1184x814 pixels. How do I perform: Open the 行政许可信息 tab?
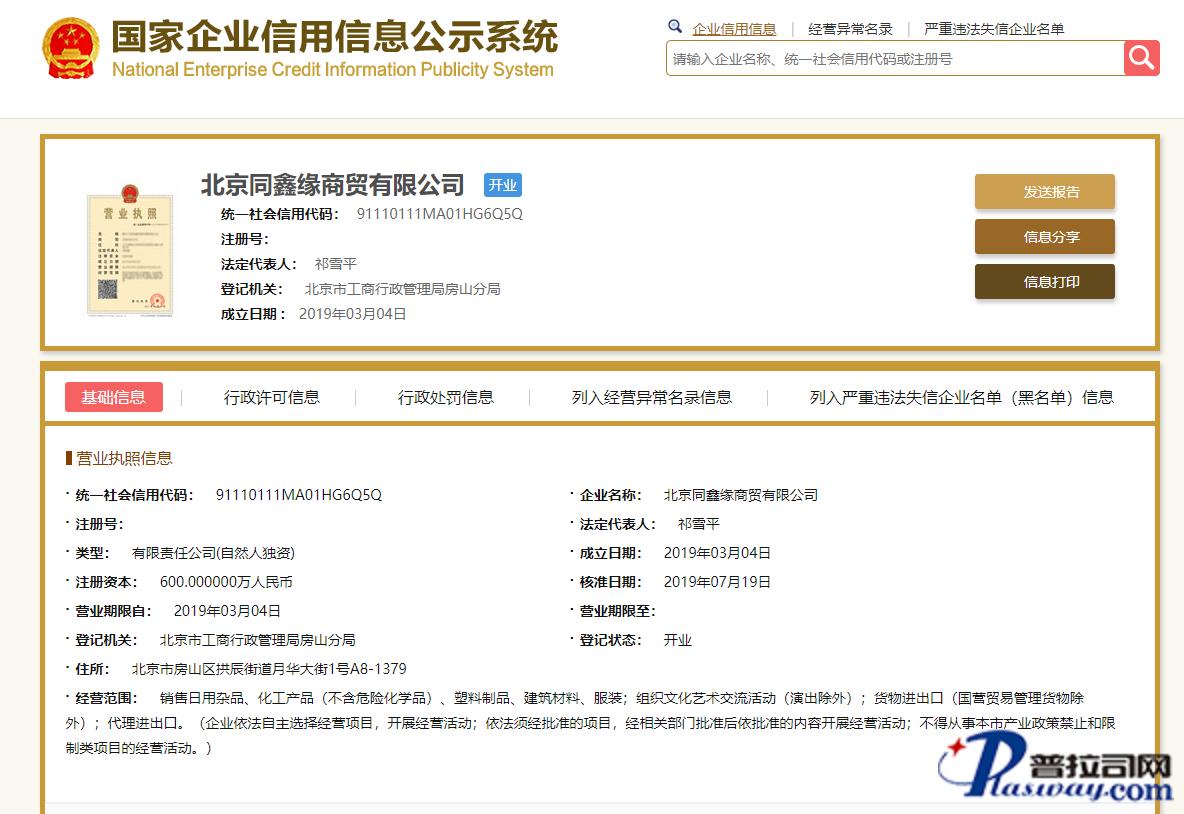click(x=271, y=397)
